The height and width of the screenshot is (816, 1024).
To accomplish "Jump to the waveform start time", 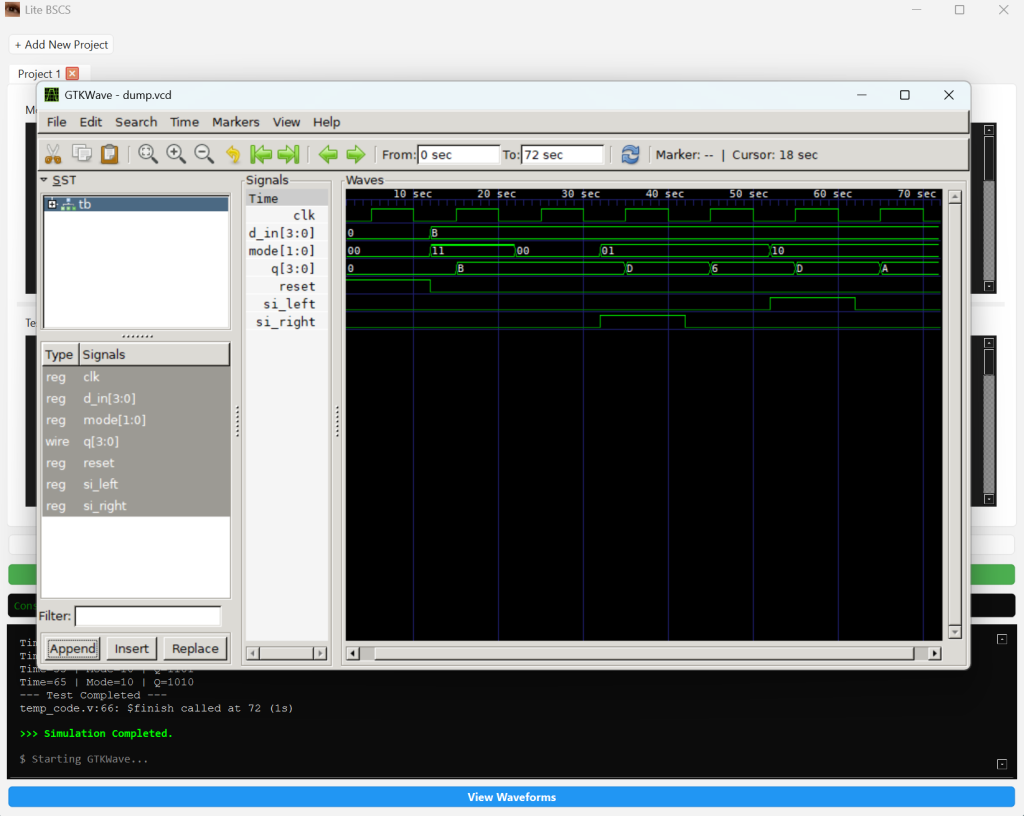I will (x=261, y=154).
